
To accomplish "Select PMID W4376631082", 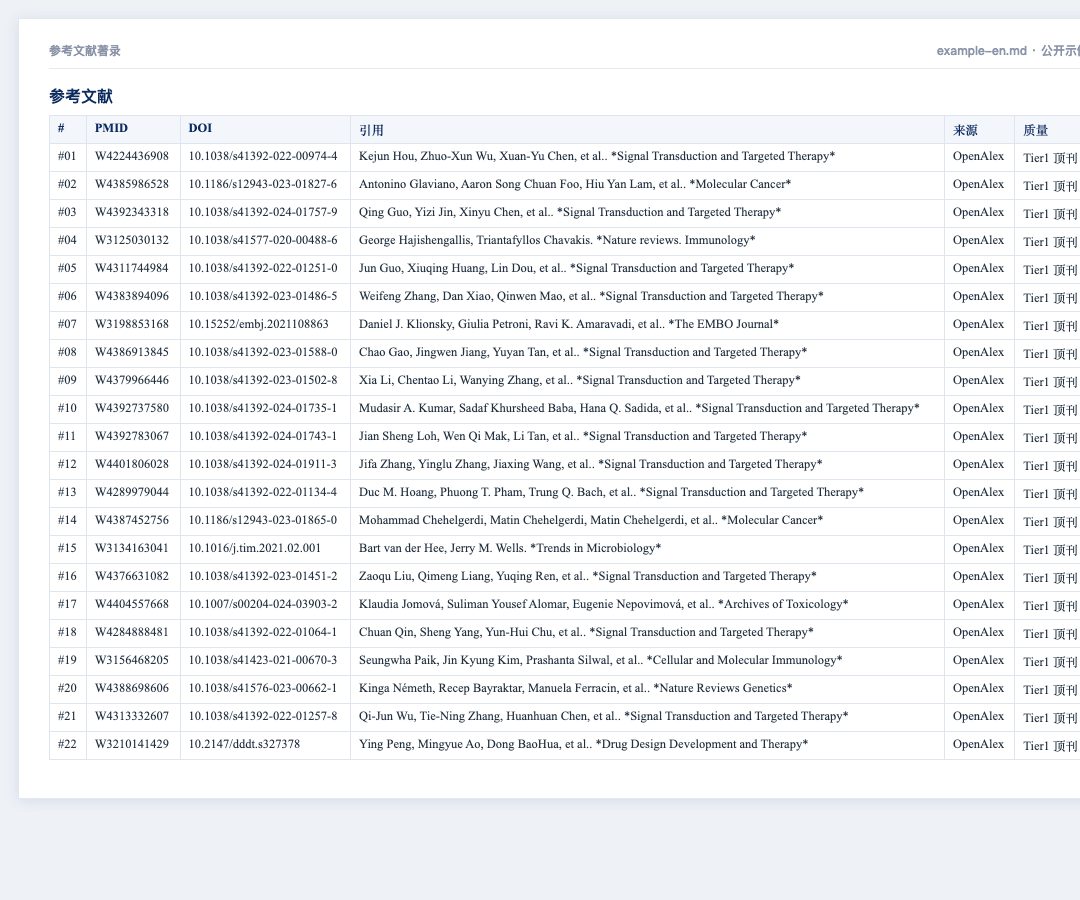I will coord(132,576).
